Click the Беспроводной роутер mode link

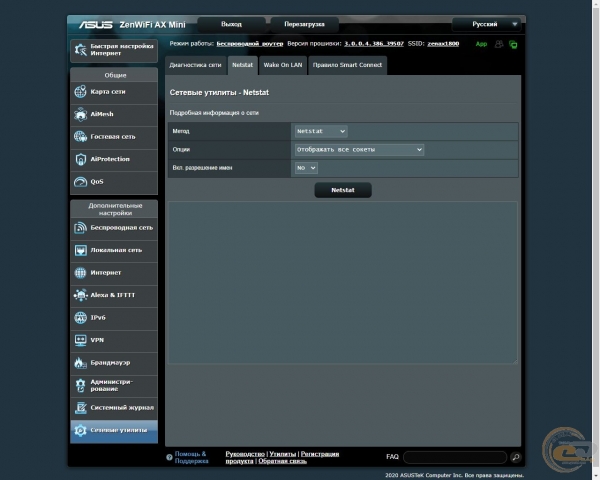(250, 44)
